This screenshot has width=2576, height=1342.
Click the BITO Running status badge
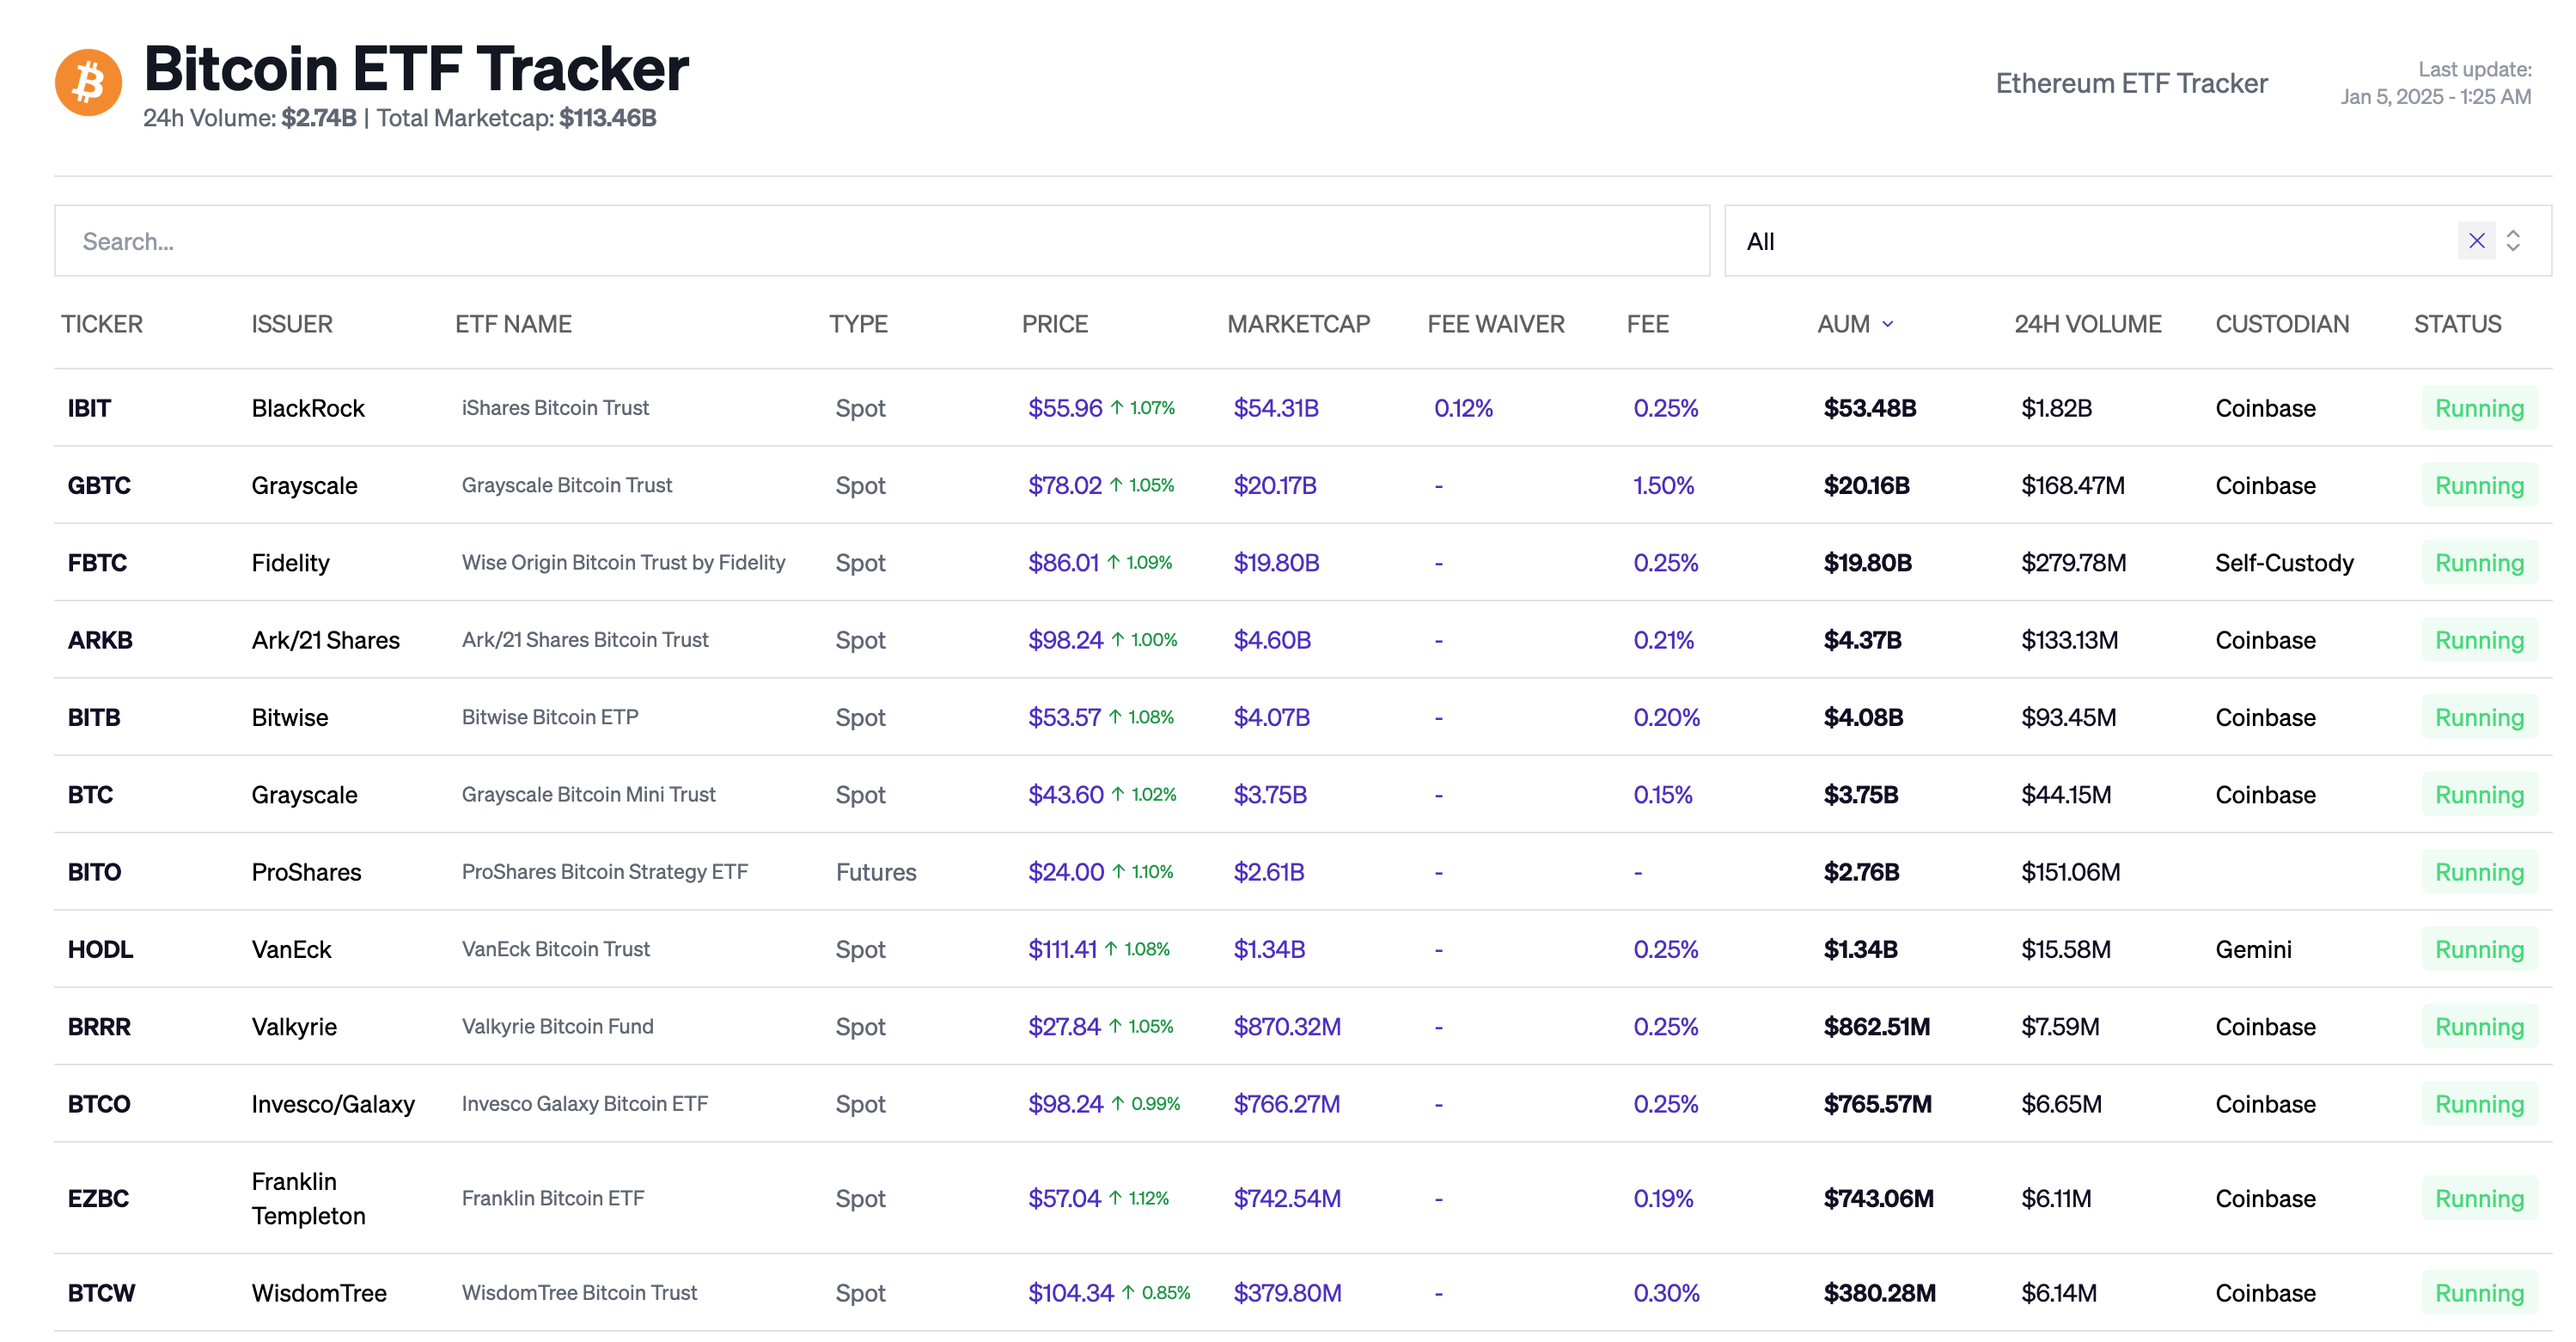coord(2479,872)
